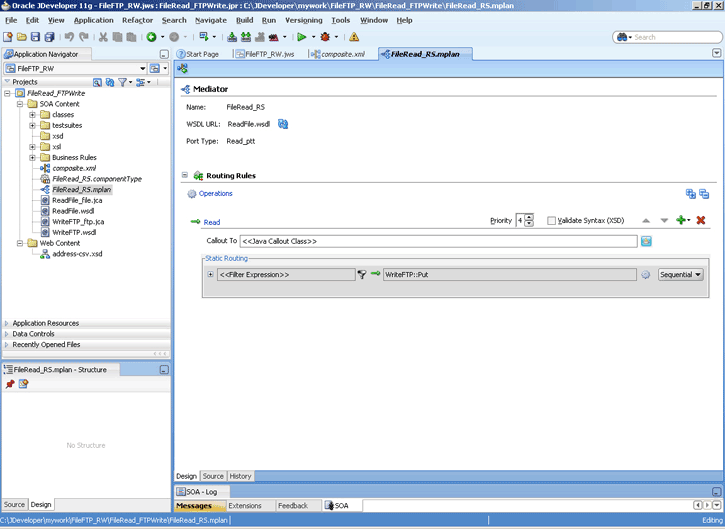
Task: Open the Extensions log tab
Action: pos(245,506)
